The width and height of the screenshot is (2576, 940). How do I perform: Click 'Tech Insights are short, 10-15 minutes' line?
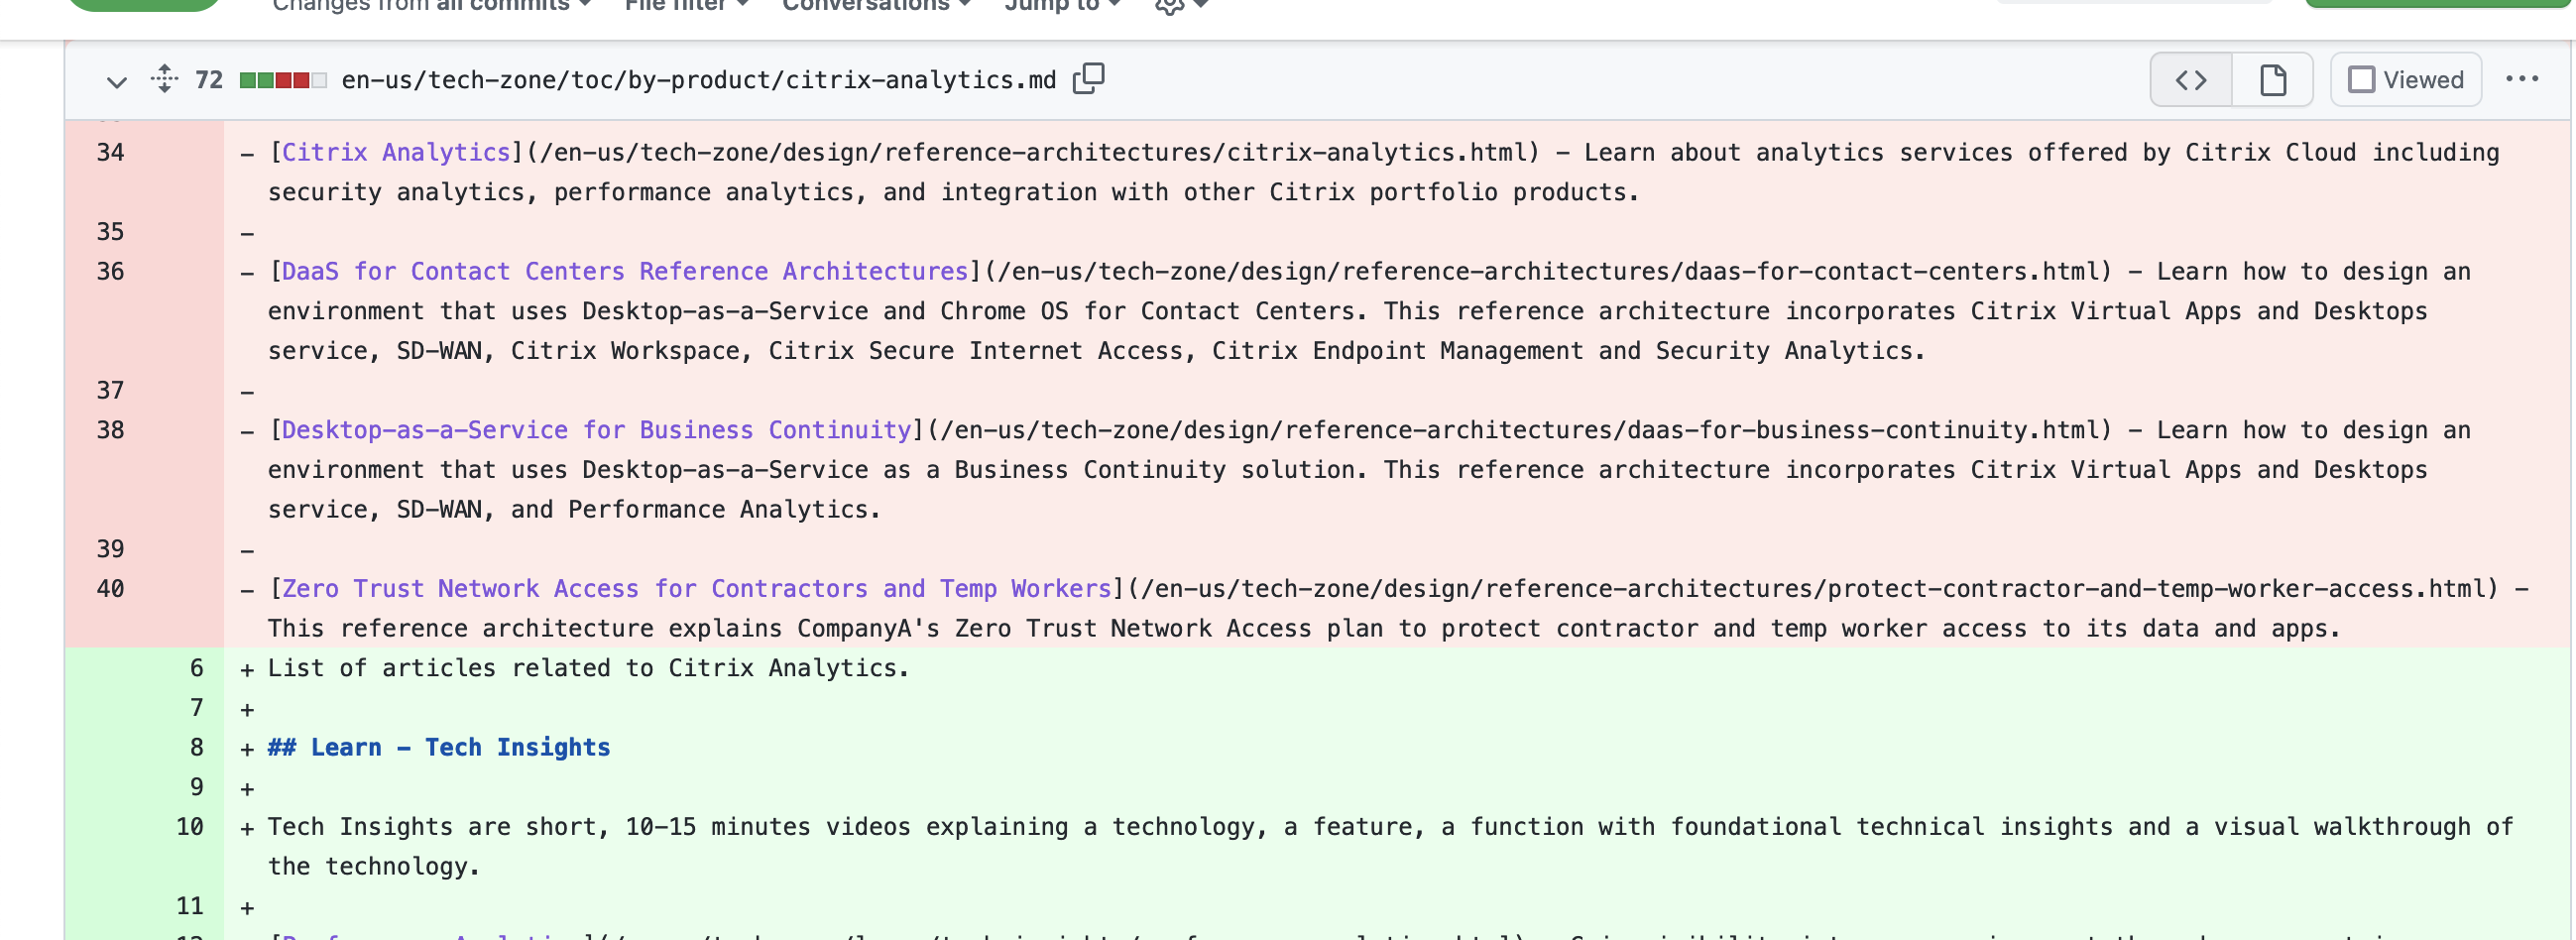[1390, 847]
